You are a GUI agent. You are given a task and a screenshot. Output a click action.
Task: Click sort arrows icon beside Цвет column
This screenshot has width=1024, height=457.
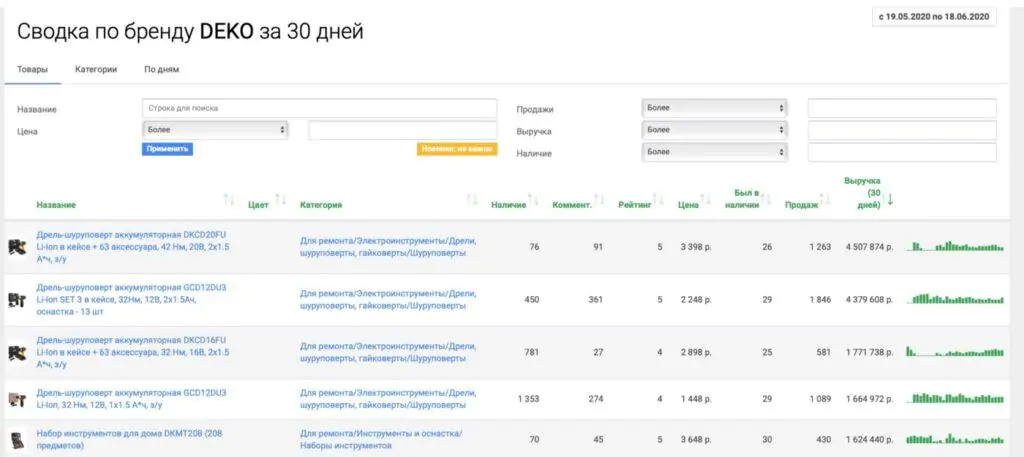coord(281,201)
